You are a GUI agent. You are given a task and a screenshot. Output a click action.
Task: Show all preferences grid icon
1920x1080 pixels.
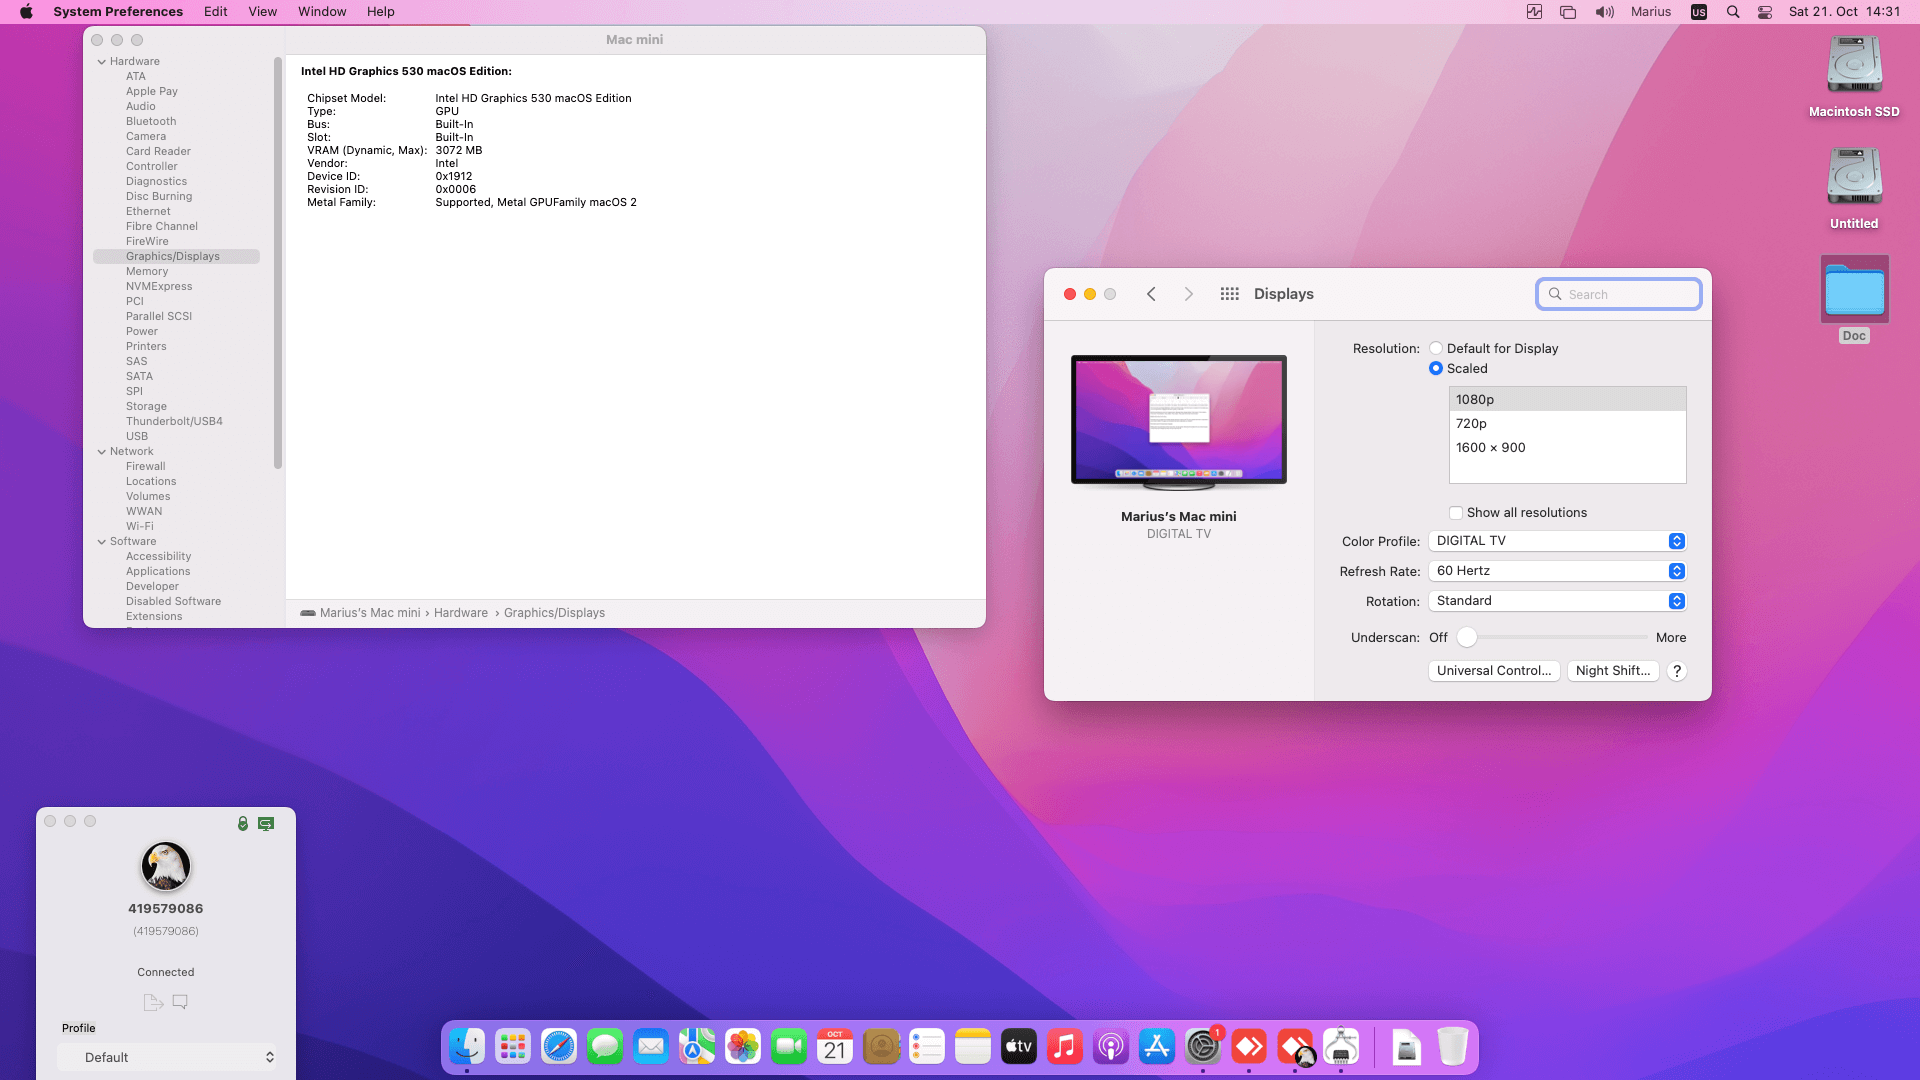point(1230,294)
